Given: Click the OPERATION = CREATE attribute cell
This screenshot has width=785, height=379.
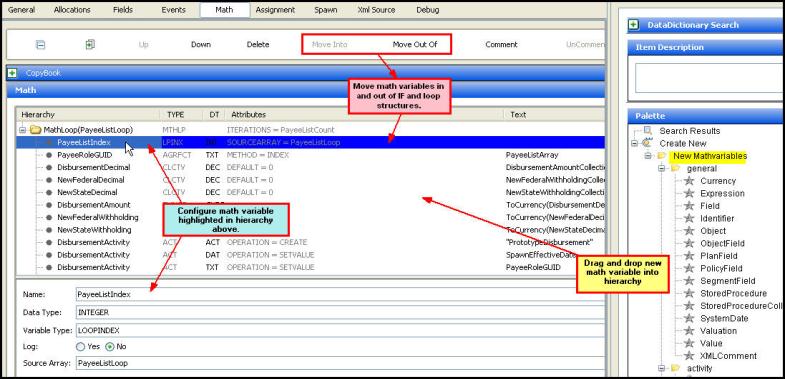Looking at the screenshot, I should 267,243.
